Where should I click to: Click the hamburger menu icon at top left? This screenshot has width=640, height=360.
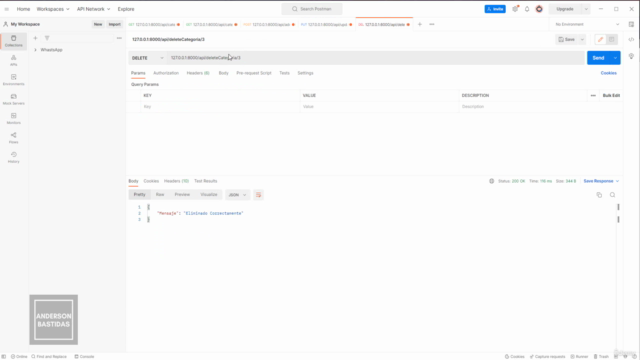click(7, 9)
